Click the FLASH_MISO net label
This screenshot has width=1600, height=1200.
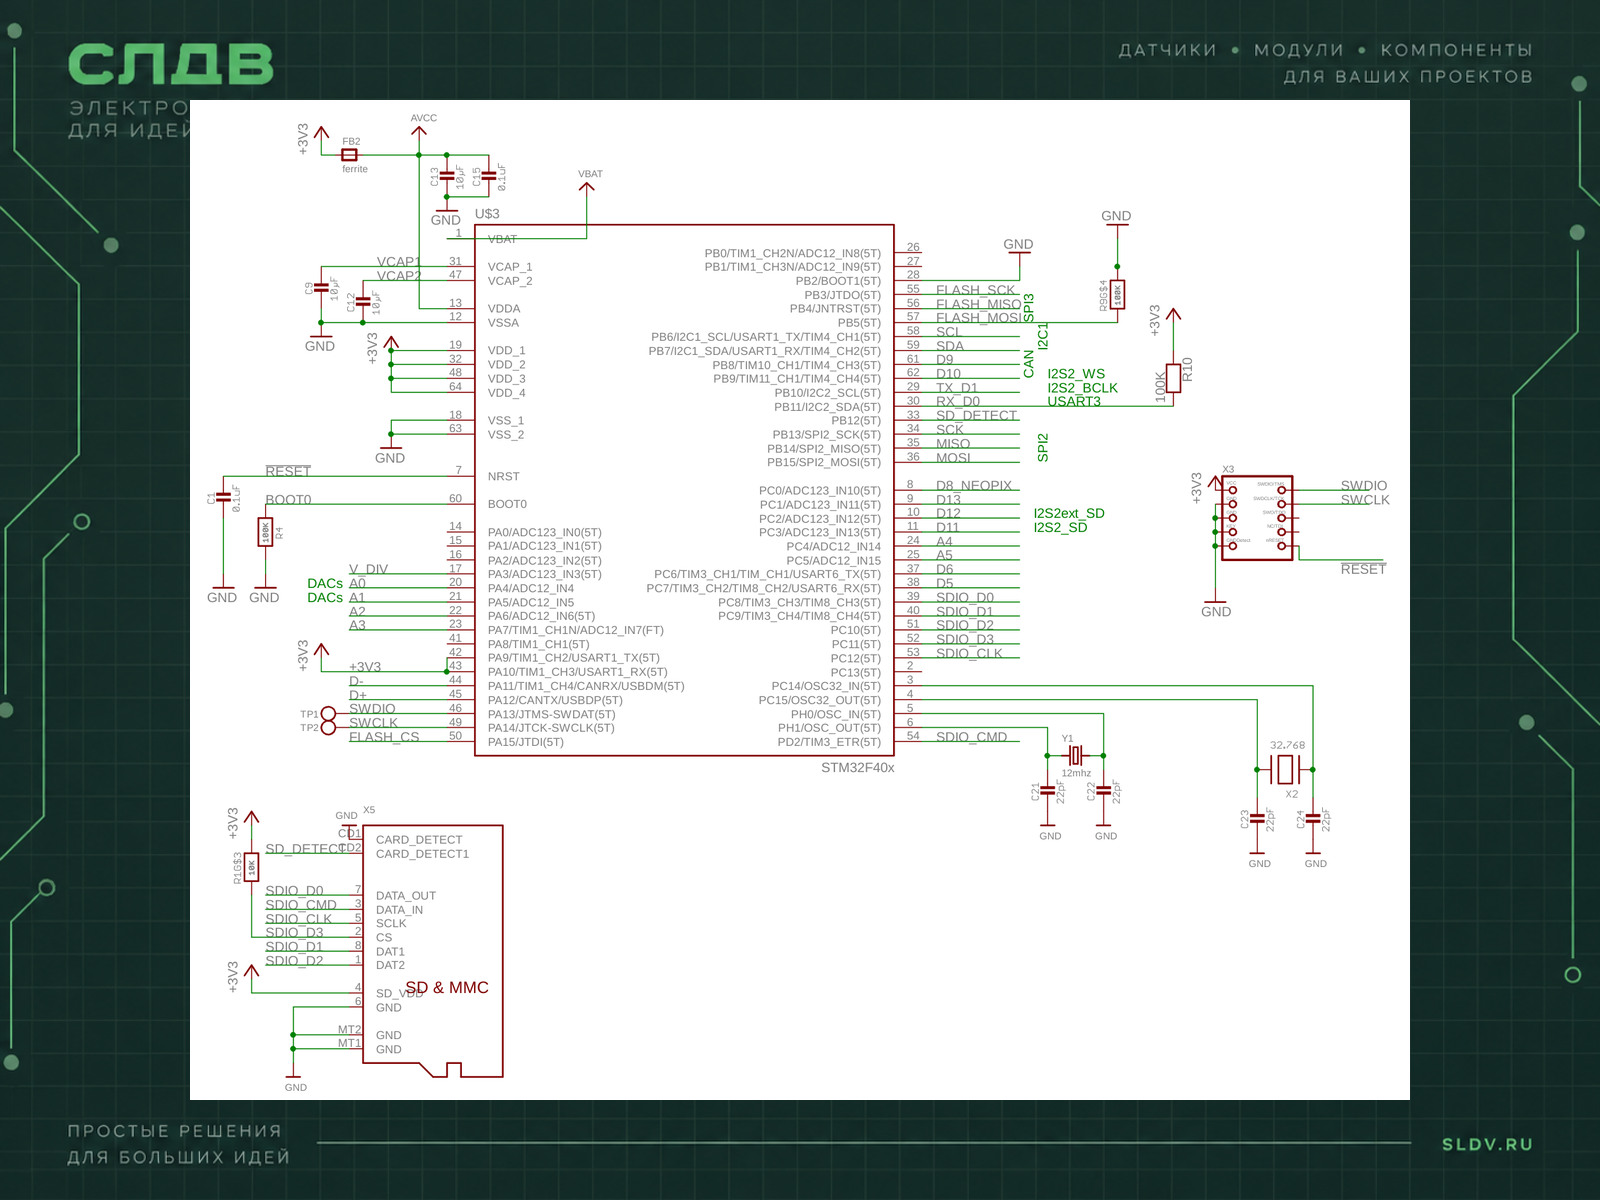click(978, 304)
